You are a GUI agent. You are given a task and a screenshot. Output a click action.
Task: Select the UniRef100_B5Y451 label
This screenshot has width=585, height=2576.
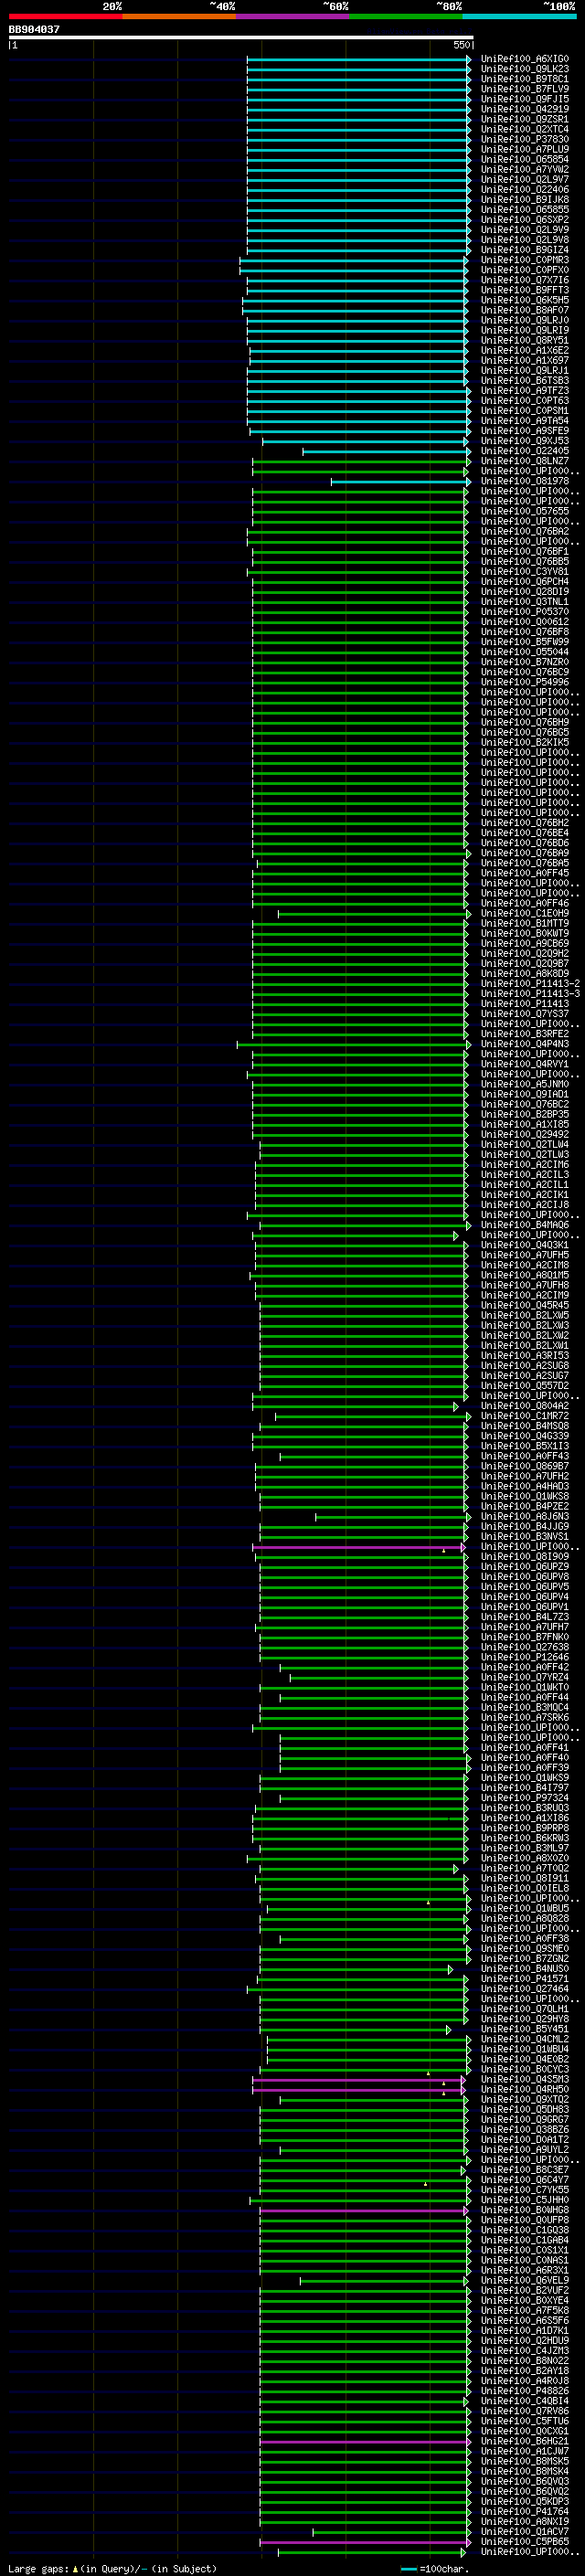525,2030
